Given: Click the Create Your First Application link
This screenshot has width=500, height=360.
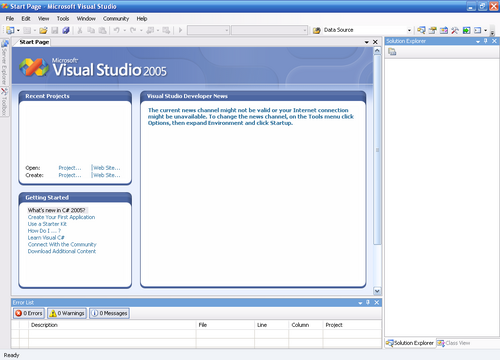Looking at the screenshot, I should point(61,217).
